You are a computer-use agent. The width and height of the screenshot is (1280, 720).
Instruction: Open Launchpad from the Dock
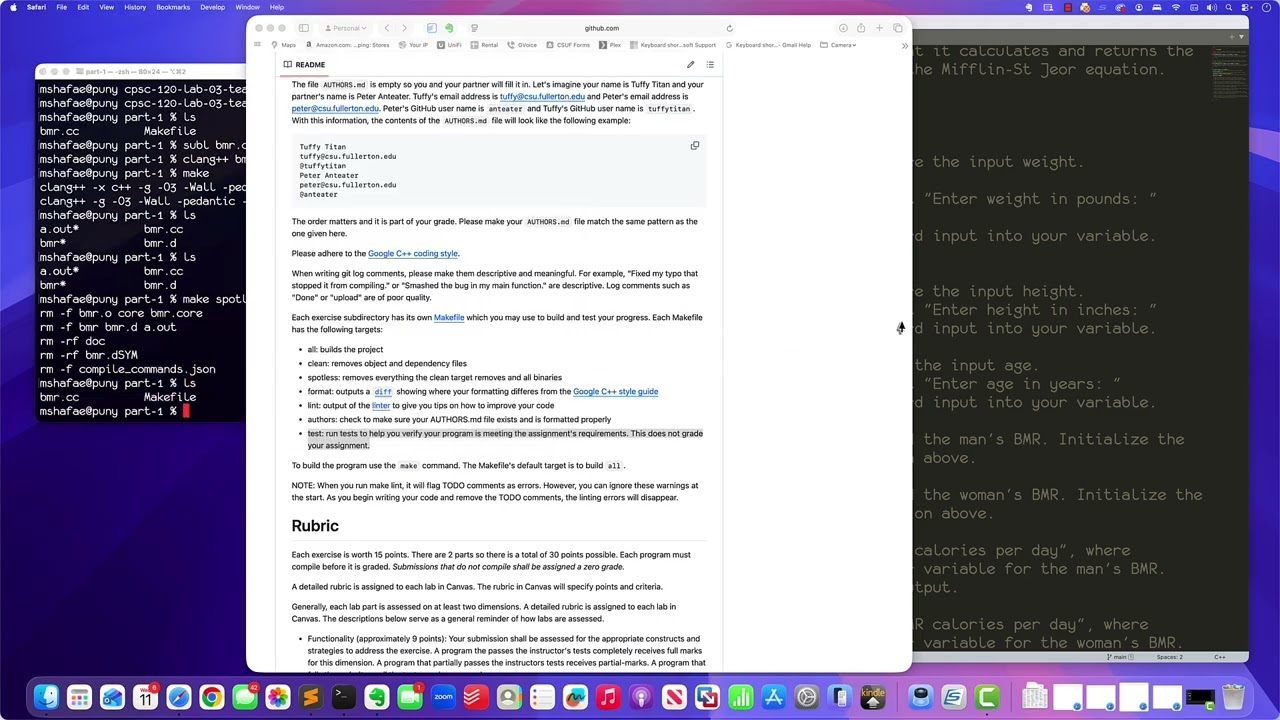(79, 697)
